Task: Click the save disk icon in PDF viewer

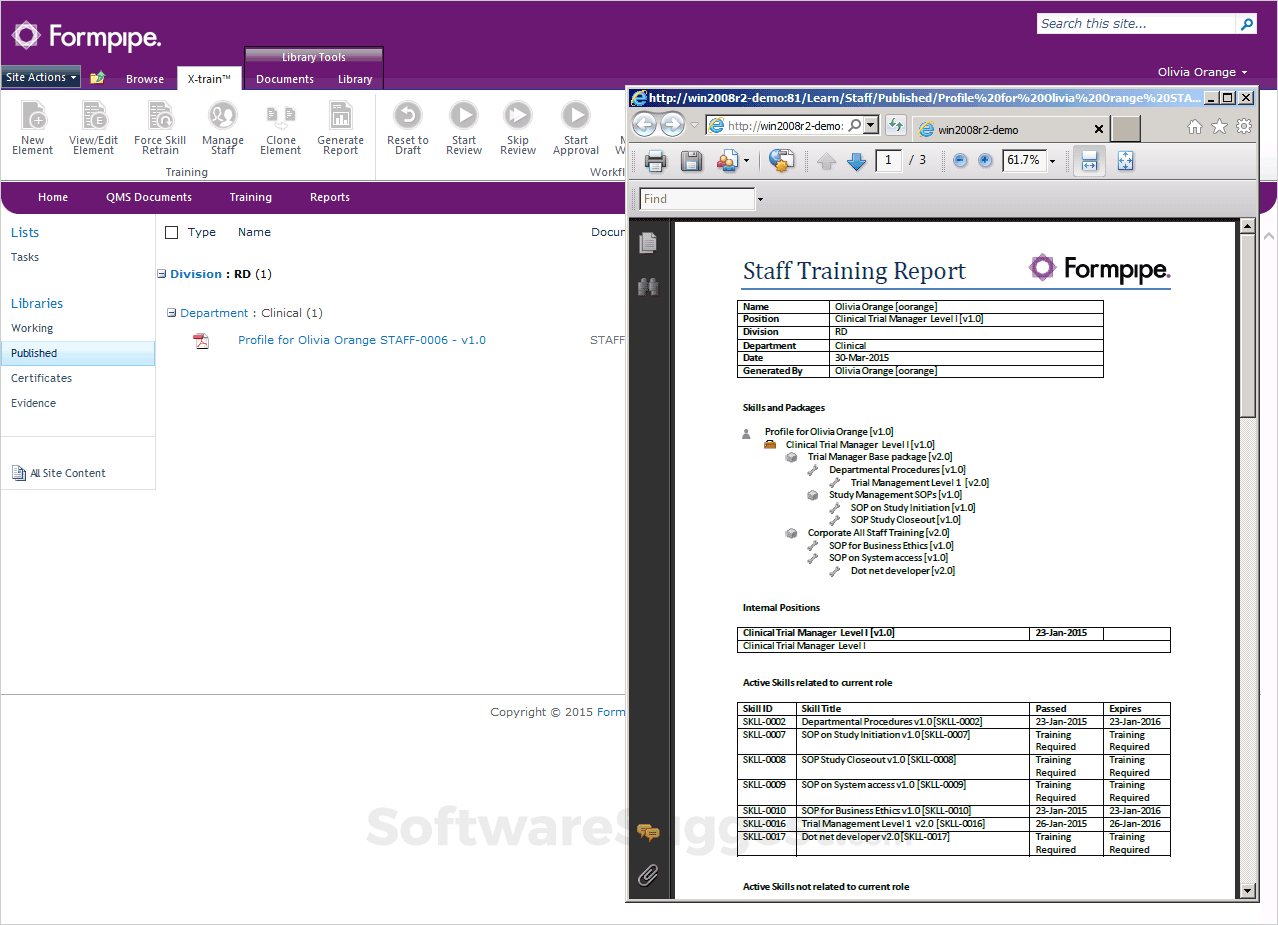Action: (691, 161)
